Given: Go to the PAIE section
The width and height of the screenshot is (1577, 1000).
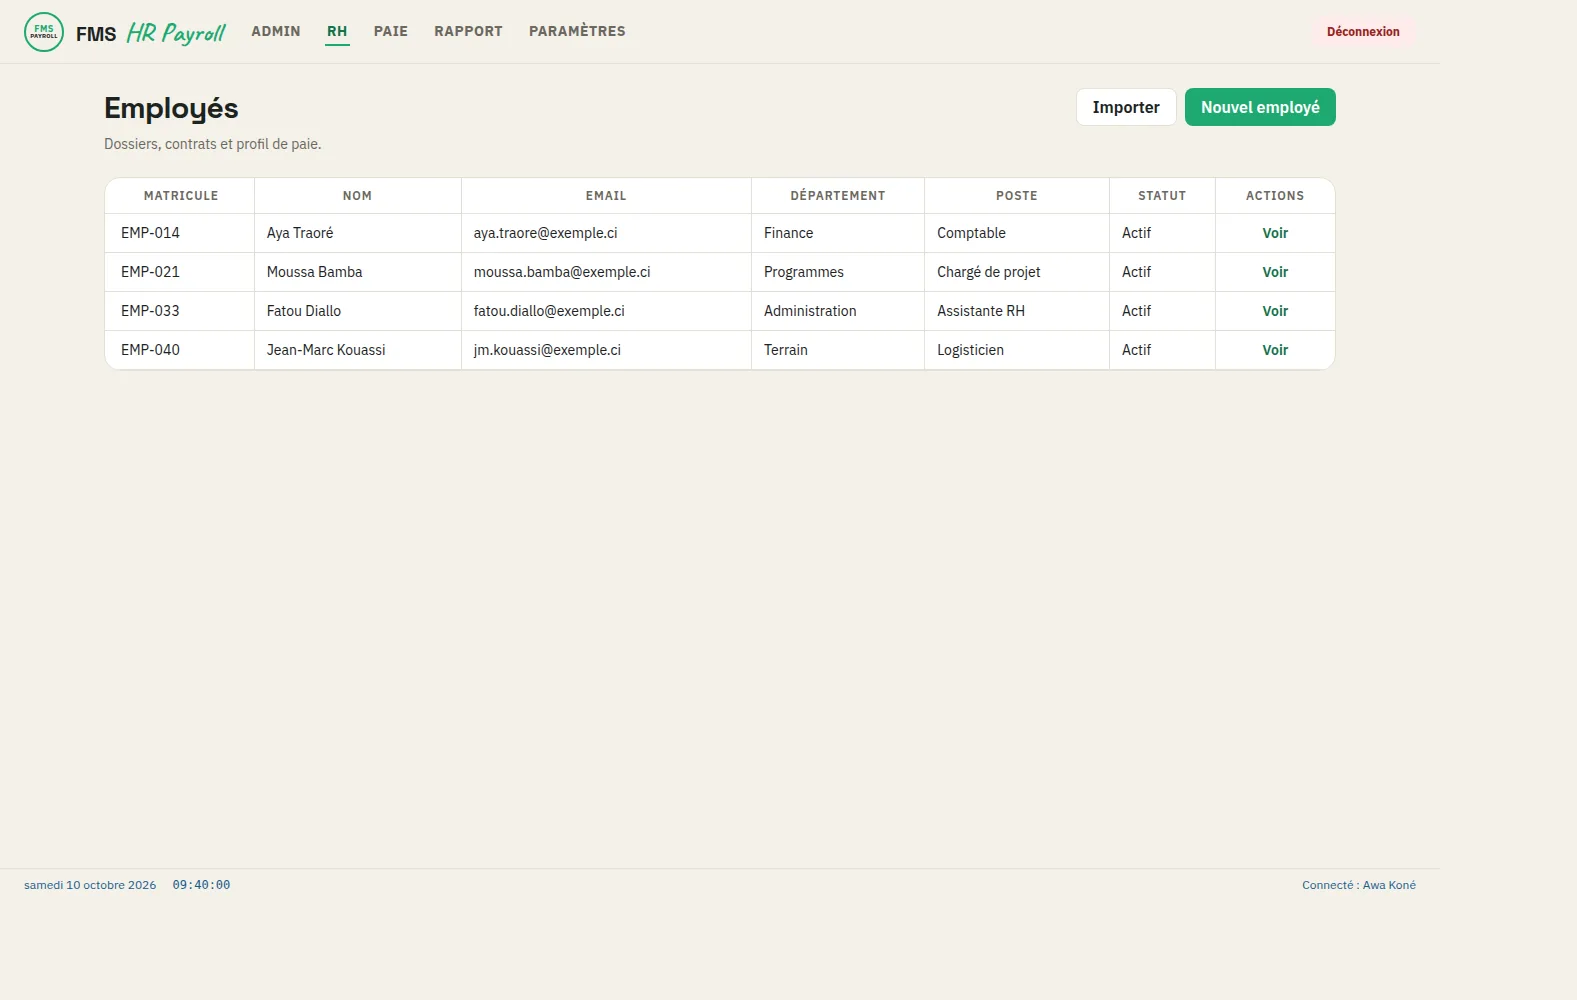Looking at the screenshot, I should pos(391,31).
